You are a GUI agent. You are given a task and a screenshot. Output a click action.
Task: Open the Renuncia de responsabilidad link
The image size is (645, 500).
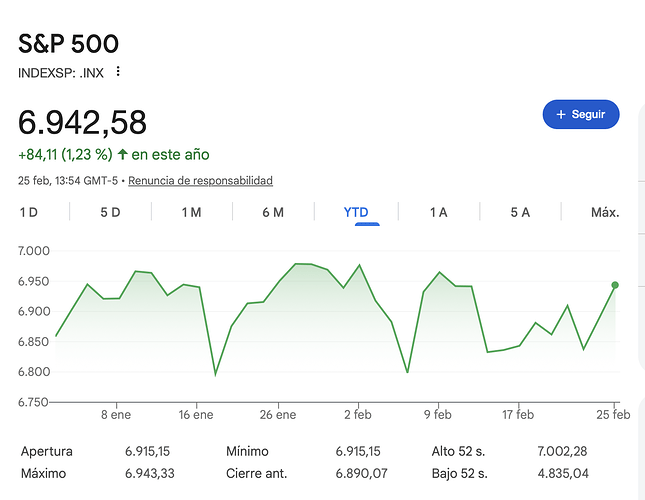[x=200, y=181]
